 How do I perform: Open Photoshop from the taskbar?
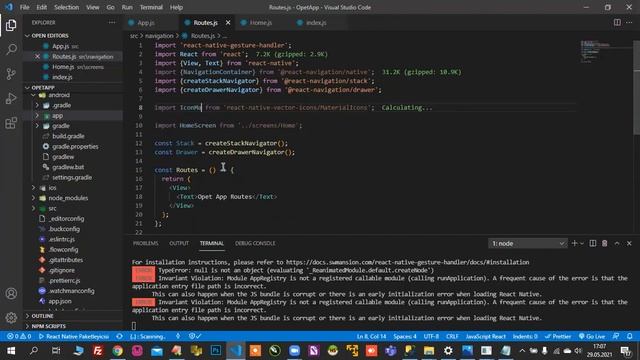tap(216, 351)
